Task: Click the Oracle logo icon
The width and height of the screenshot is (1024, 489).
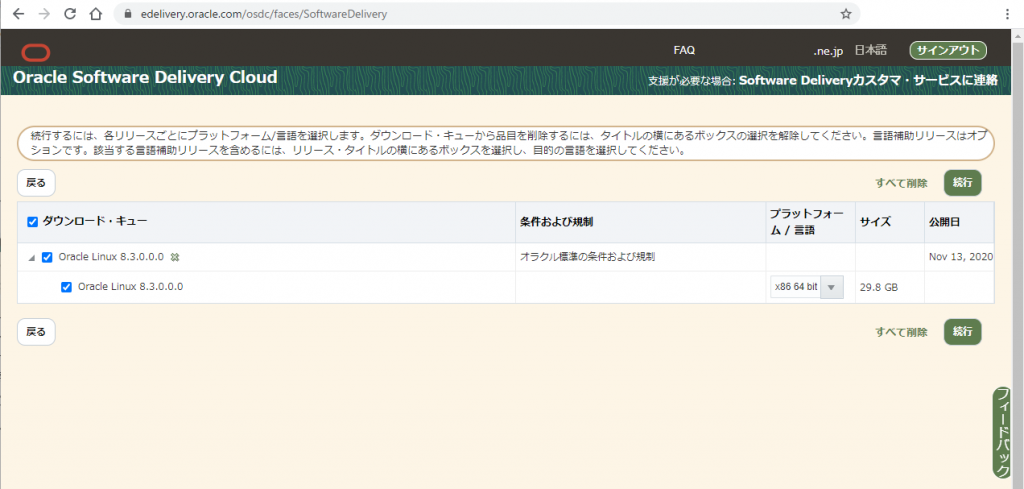Action: (35, 53)
